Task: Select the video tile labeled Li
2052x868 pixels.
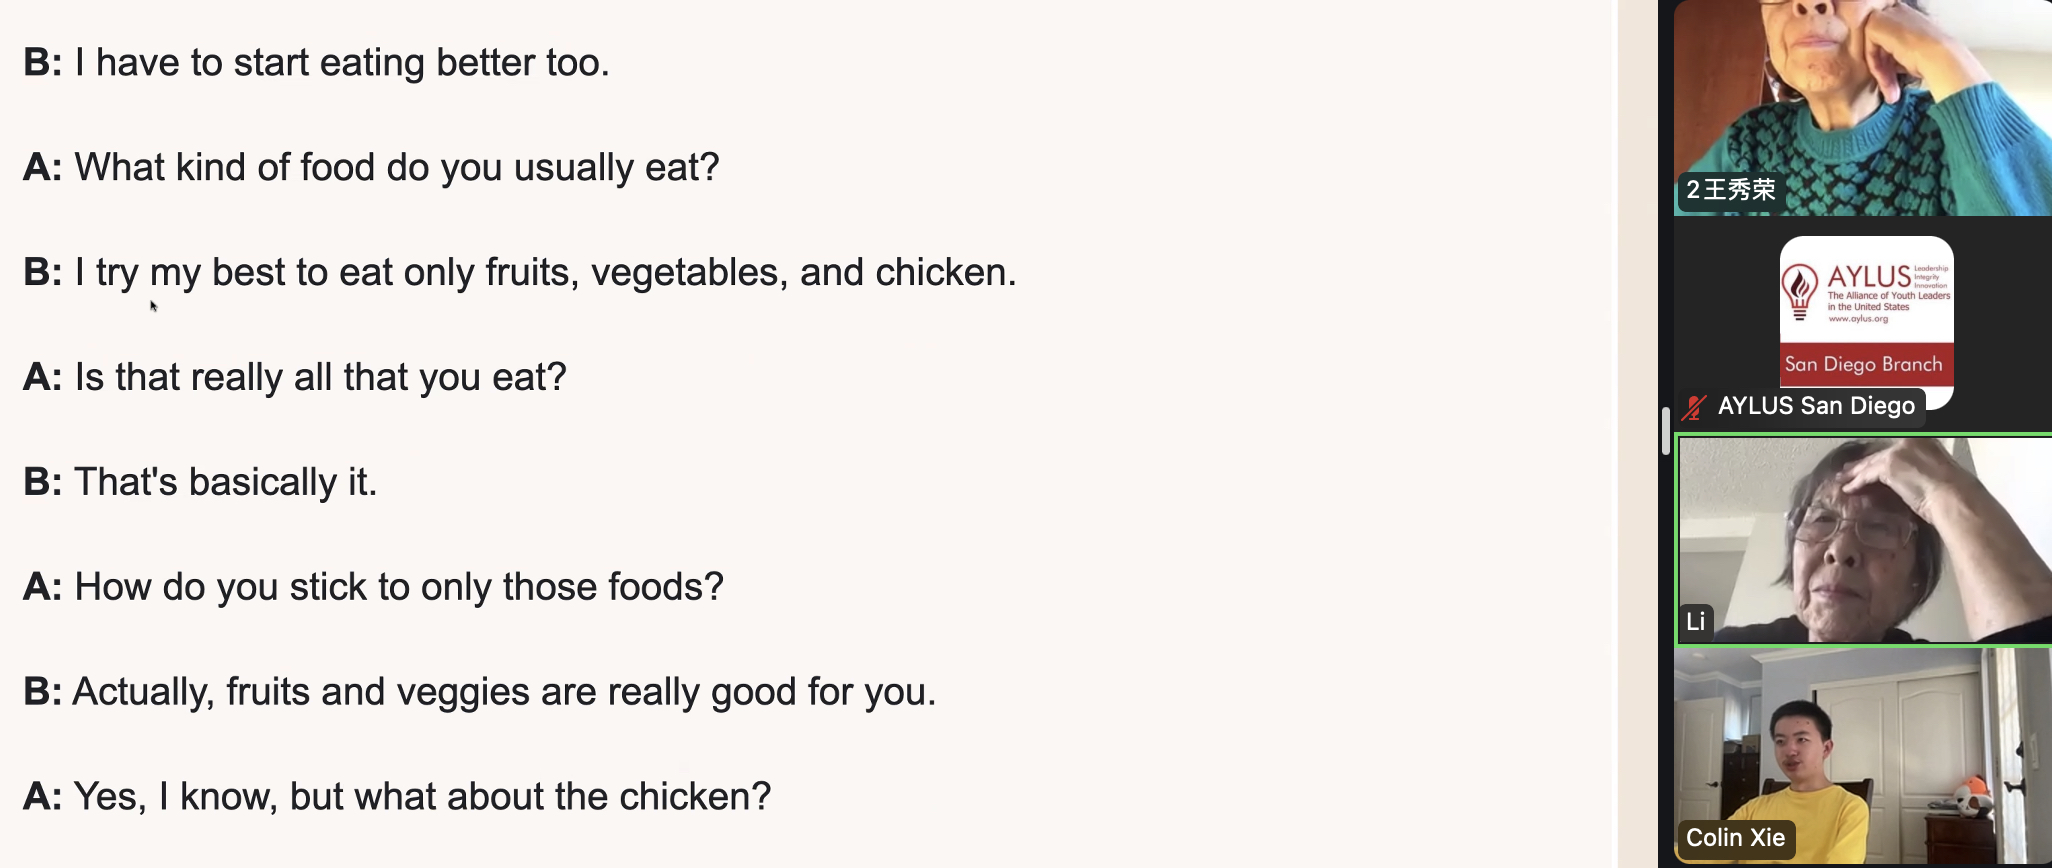Action: point(1865,540)
